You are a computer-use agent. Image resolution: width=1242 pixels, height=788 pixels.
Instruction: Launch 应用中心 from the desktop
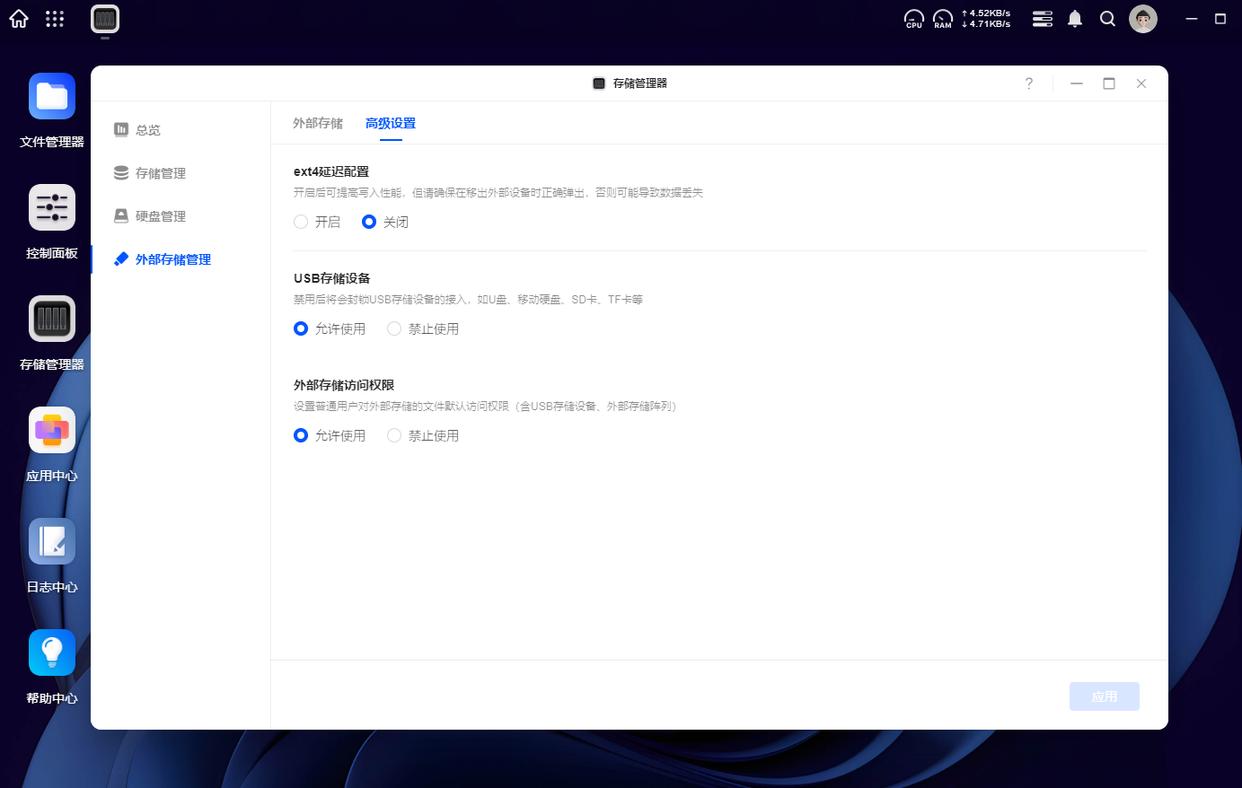click(x=52, y=431)
